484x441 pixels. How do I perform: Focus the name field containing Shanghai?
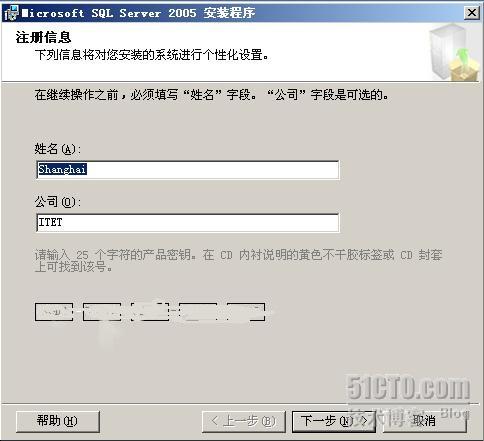(188, 170)
